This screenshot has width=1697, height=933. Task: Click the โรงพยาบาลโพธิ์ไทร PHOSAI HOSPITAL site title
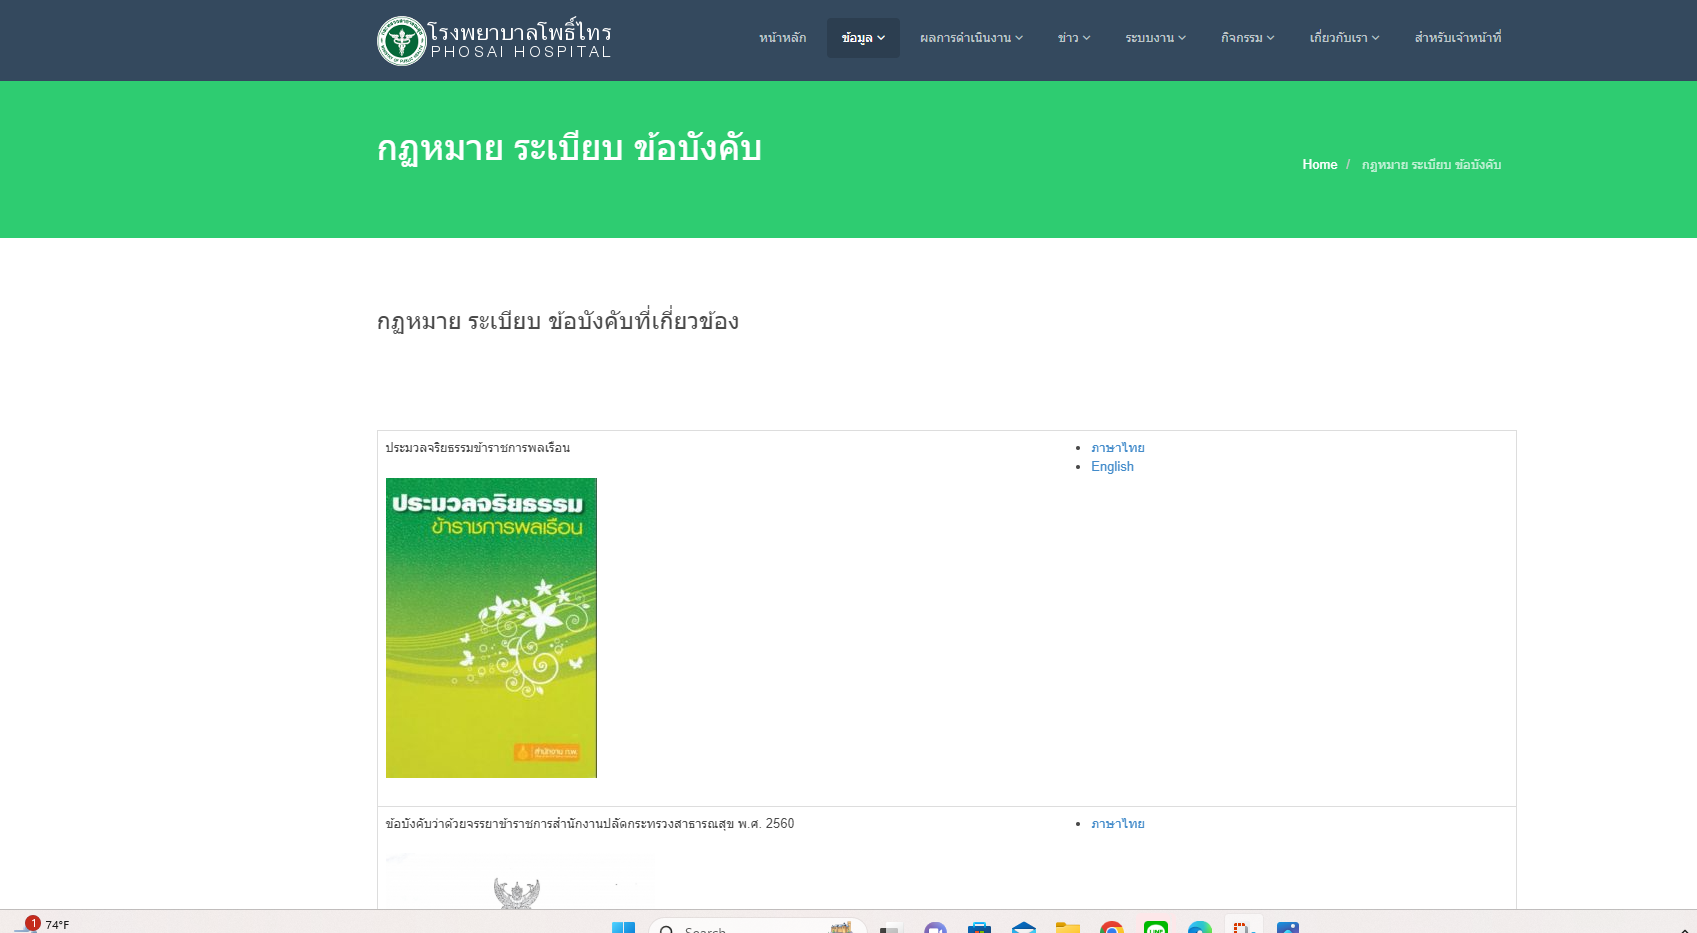click(520, 41)
